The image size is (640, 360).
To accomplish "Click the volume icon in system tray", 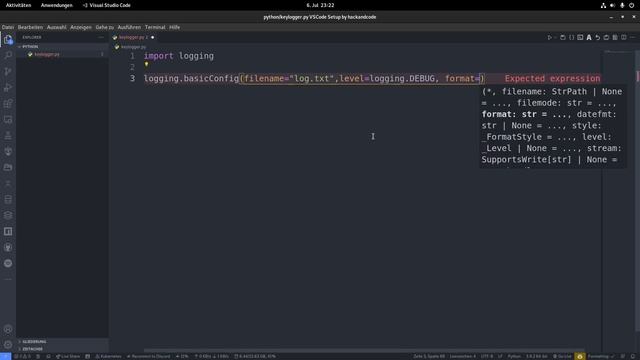I will pos(612,5).
